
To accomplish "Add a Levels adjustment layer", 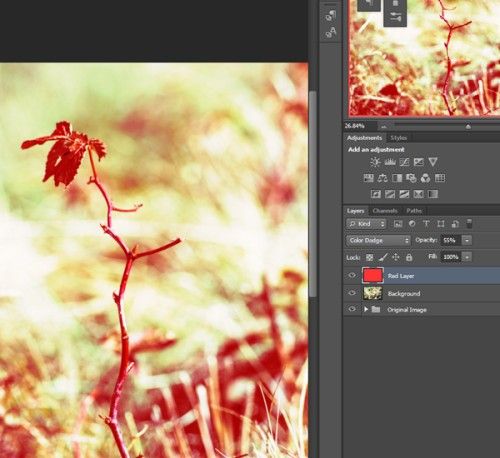I will point(390,162).
